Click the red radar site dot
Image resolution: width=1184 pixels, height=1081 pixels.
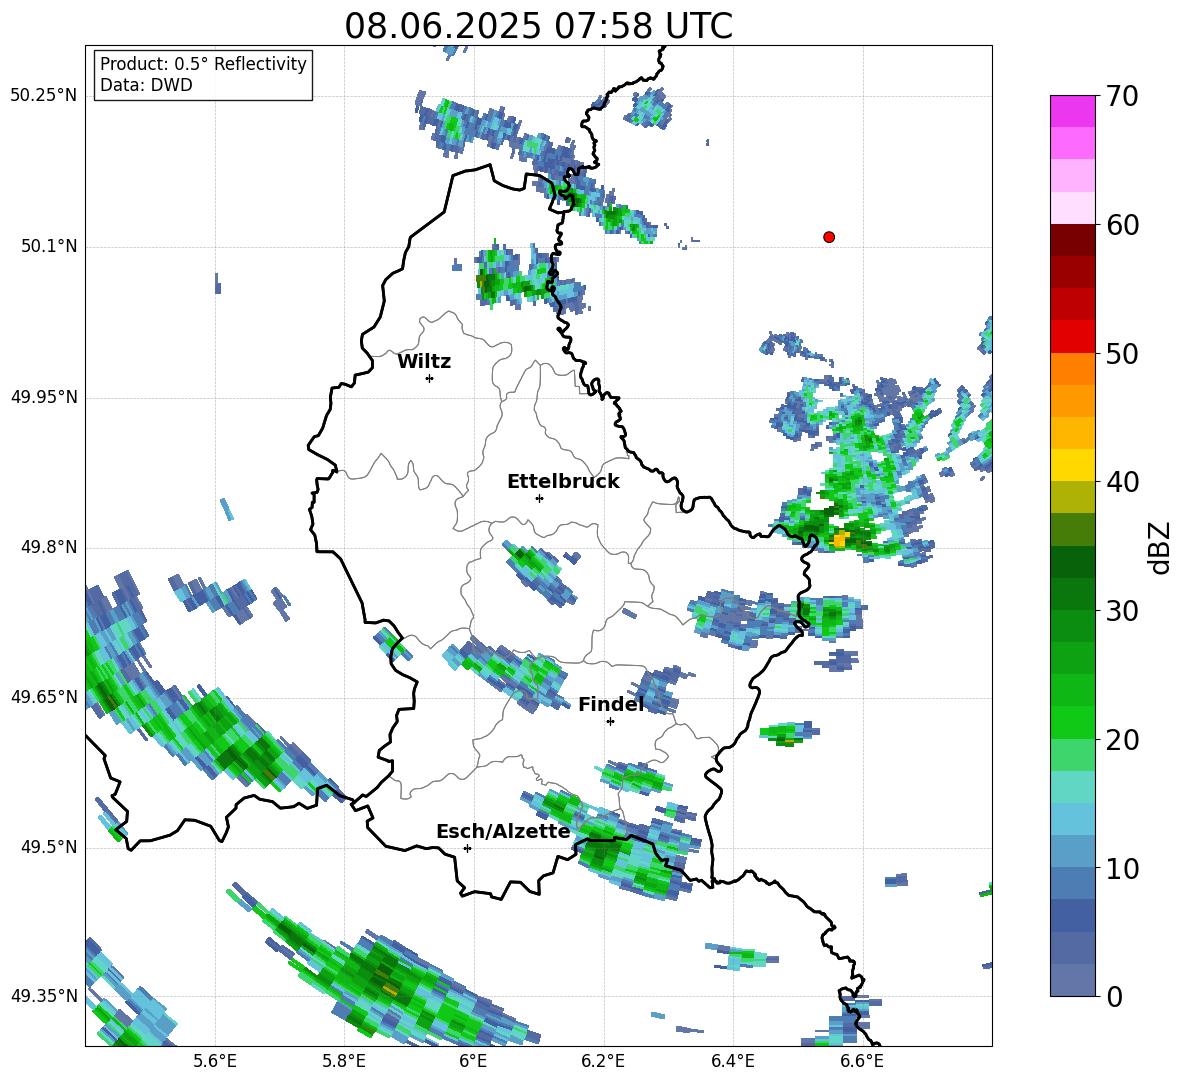tap(829, 237)
